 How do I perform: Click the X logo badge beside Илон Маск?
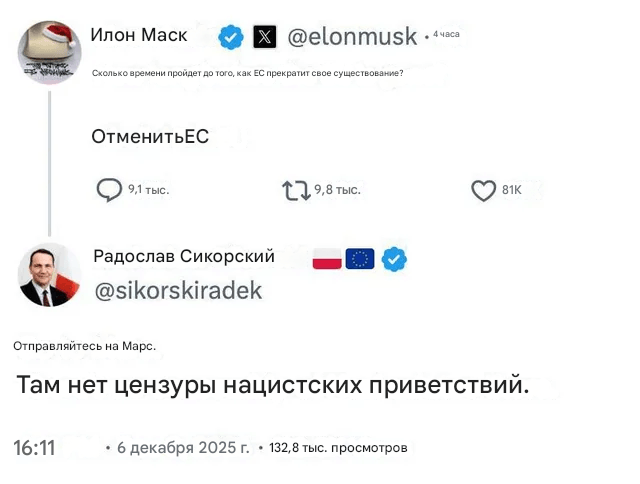point(264,38)
